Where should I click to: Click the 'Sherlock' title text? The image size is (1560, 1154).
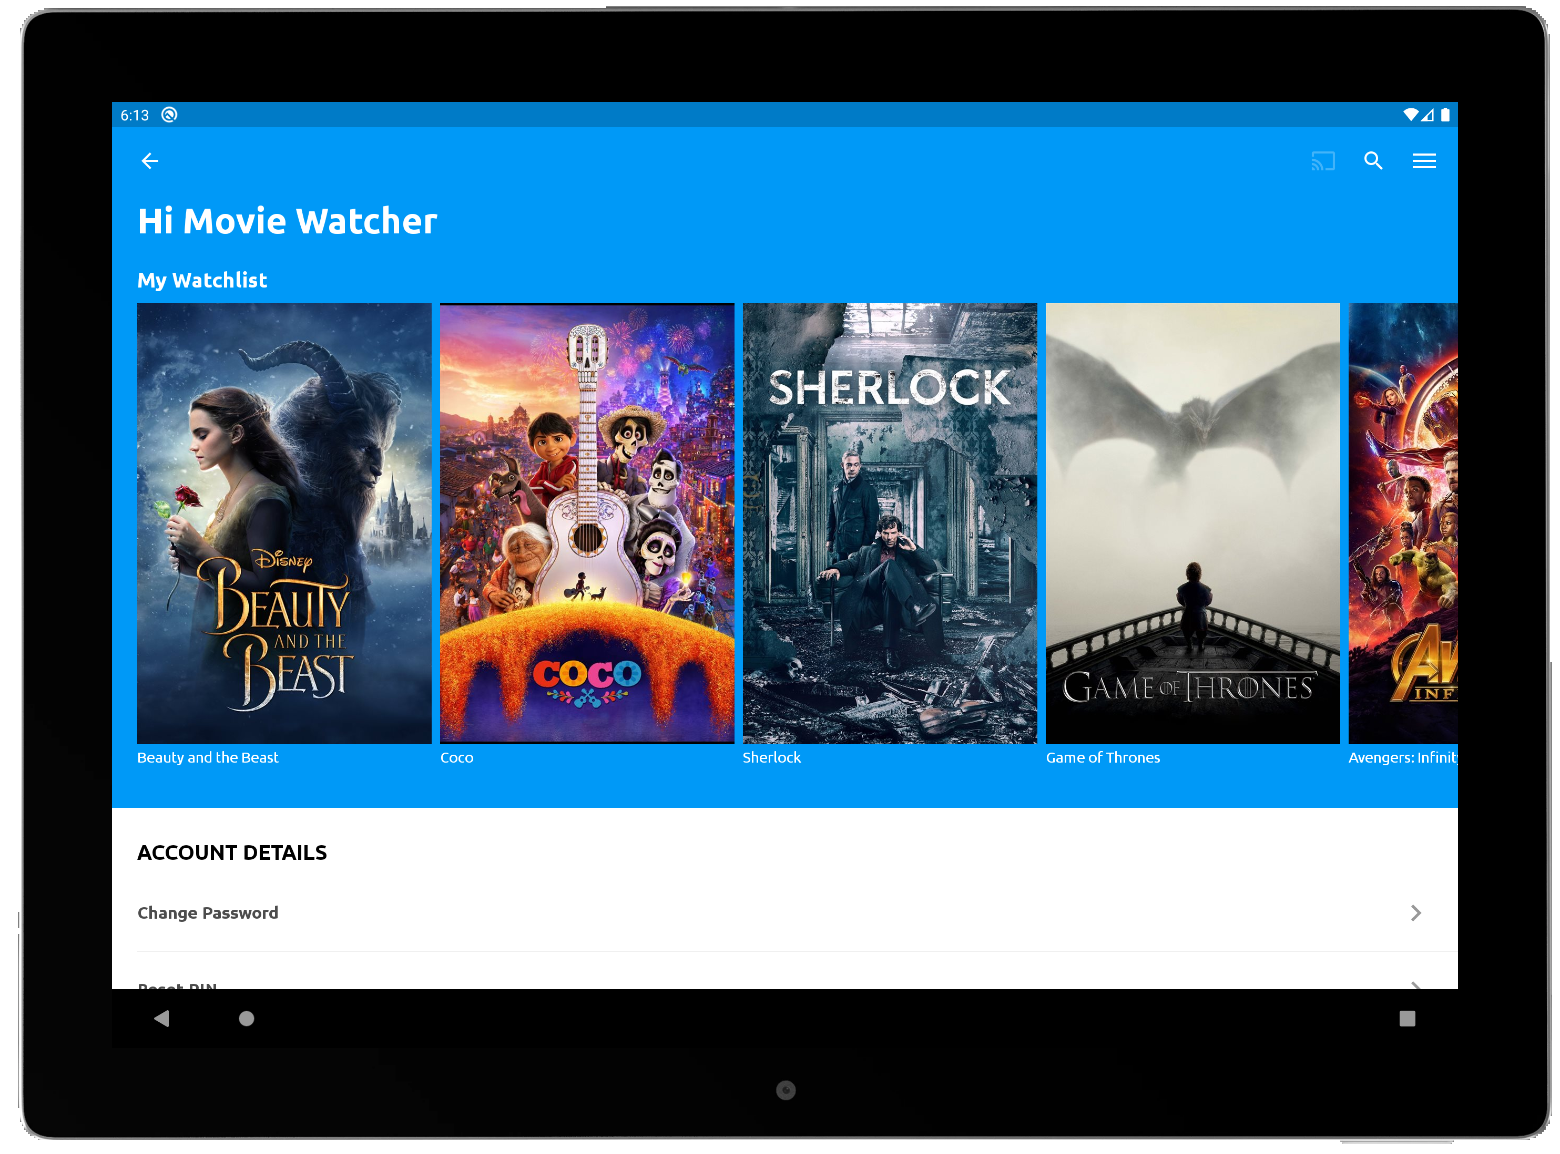772,758
